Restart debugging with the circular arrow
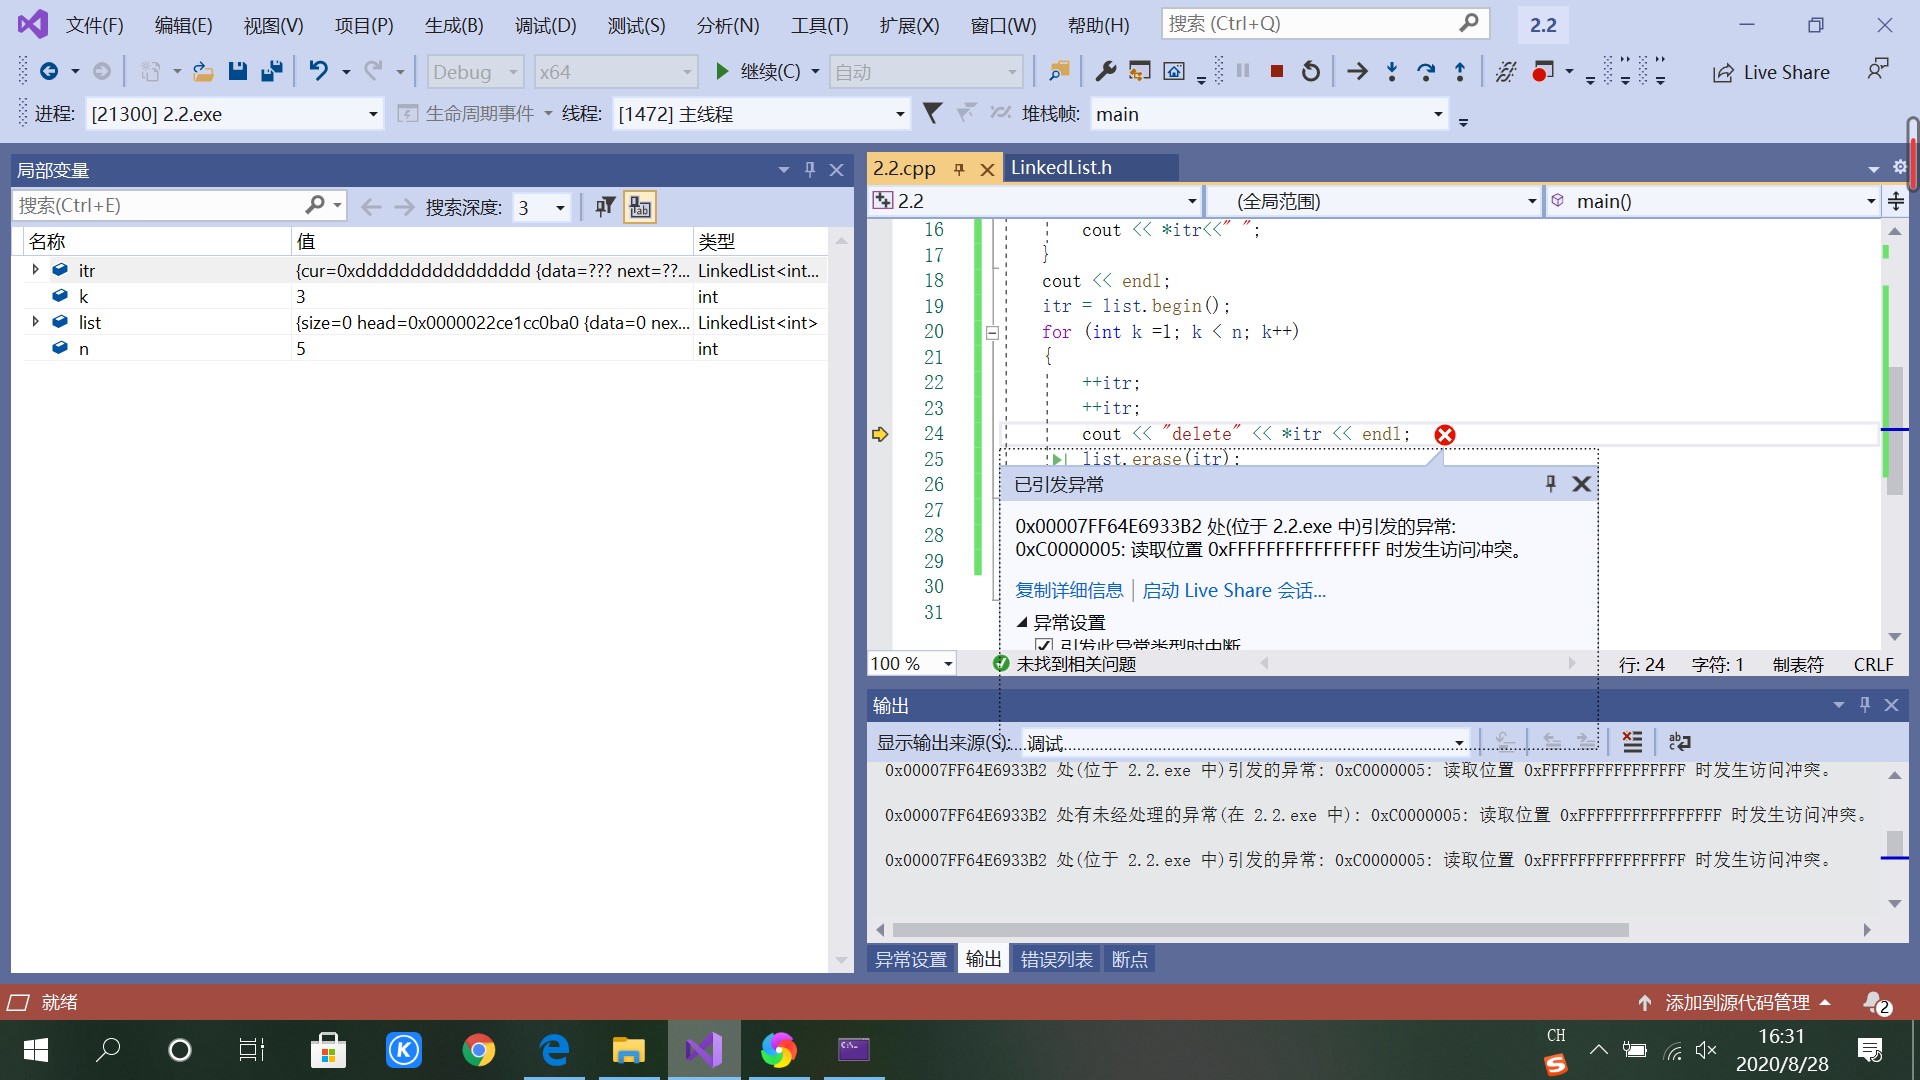 pyautogui.click(x=1311, y=71)
